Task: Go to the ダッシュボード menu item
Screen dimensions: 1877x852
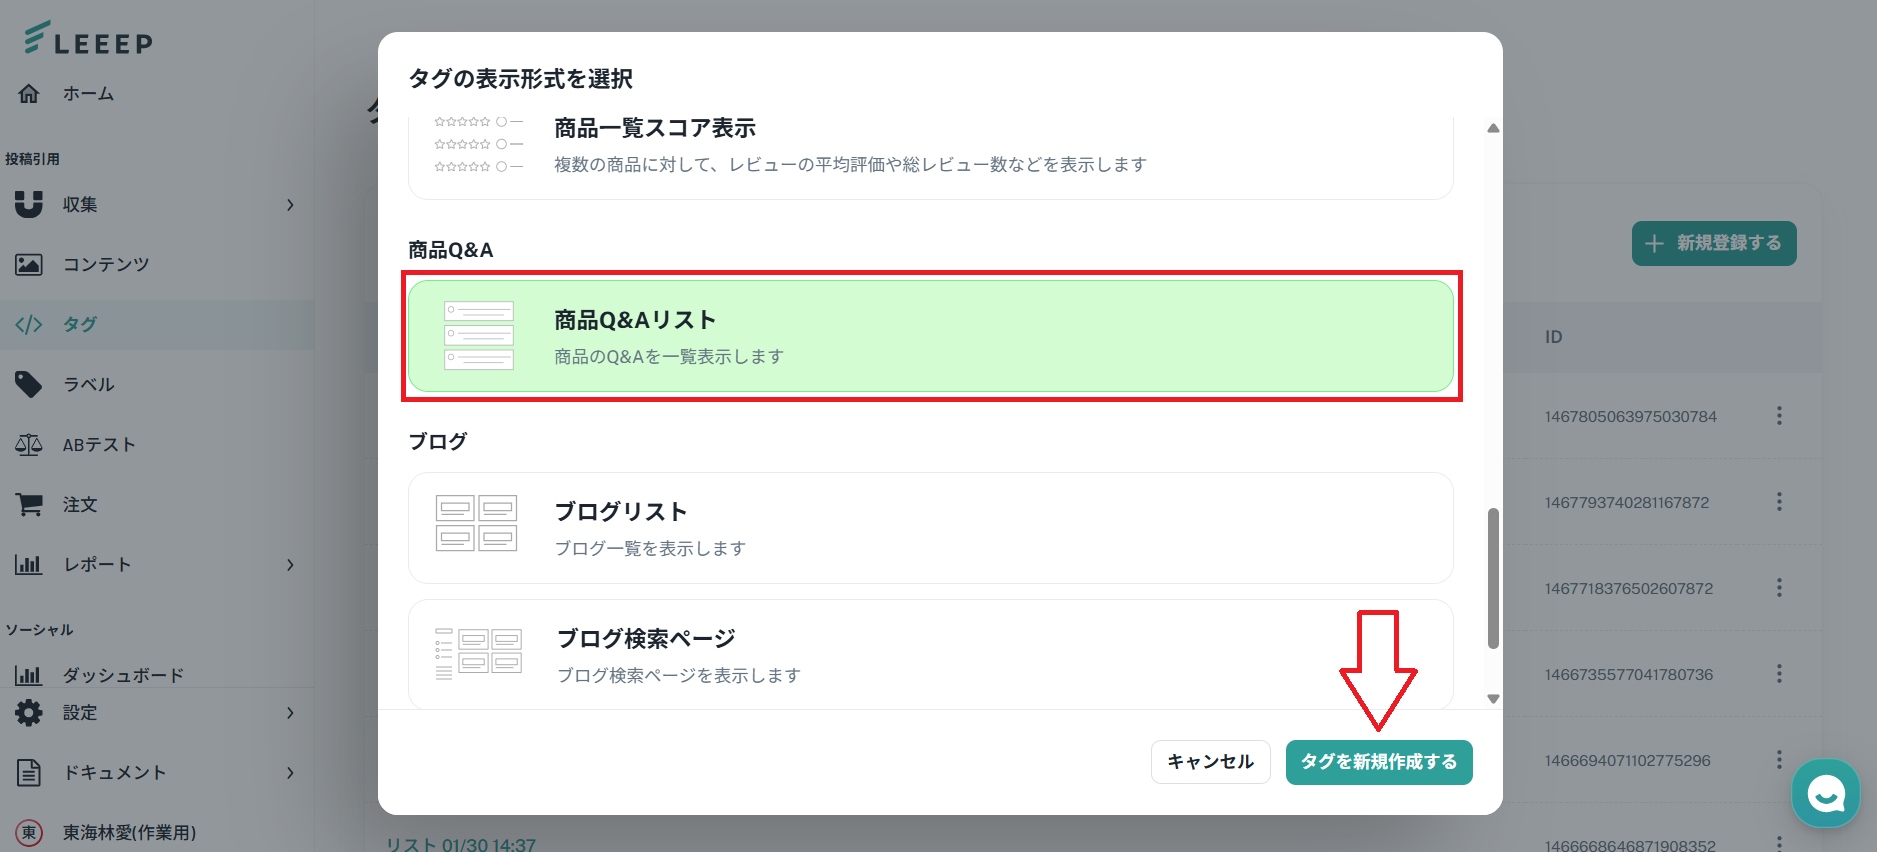Action: point(123,675)
